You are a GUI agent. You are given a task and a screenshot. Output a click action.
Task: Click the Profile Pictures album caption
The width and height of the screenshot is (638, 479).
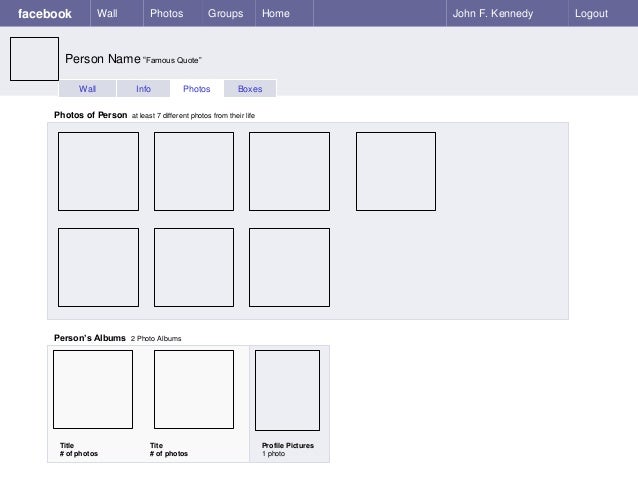[x=288, y=446]
